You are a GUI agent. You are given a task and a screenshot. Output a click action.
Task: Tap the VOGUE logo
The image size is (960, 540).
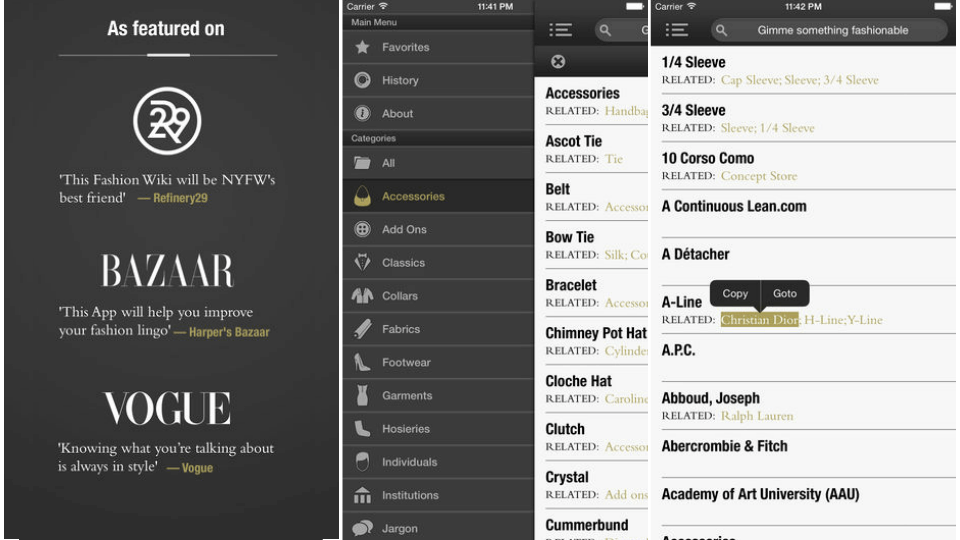[x=167, y=408]
